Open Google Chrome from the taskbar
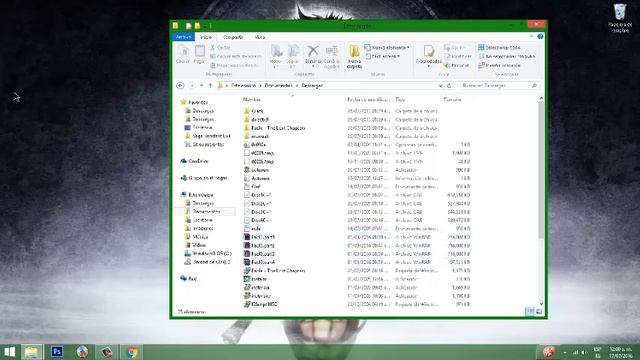This screenshot has height=360, width=640. click(x=131, y=352)
